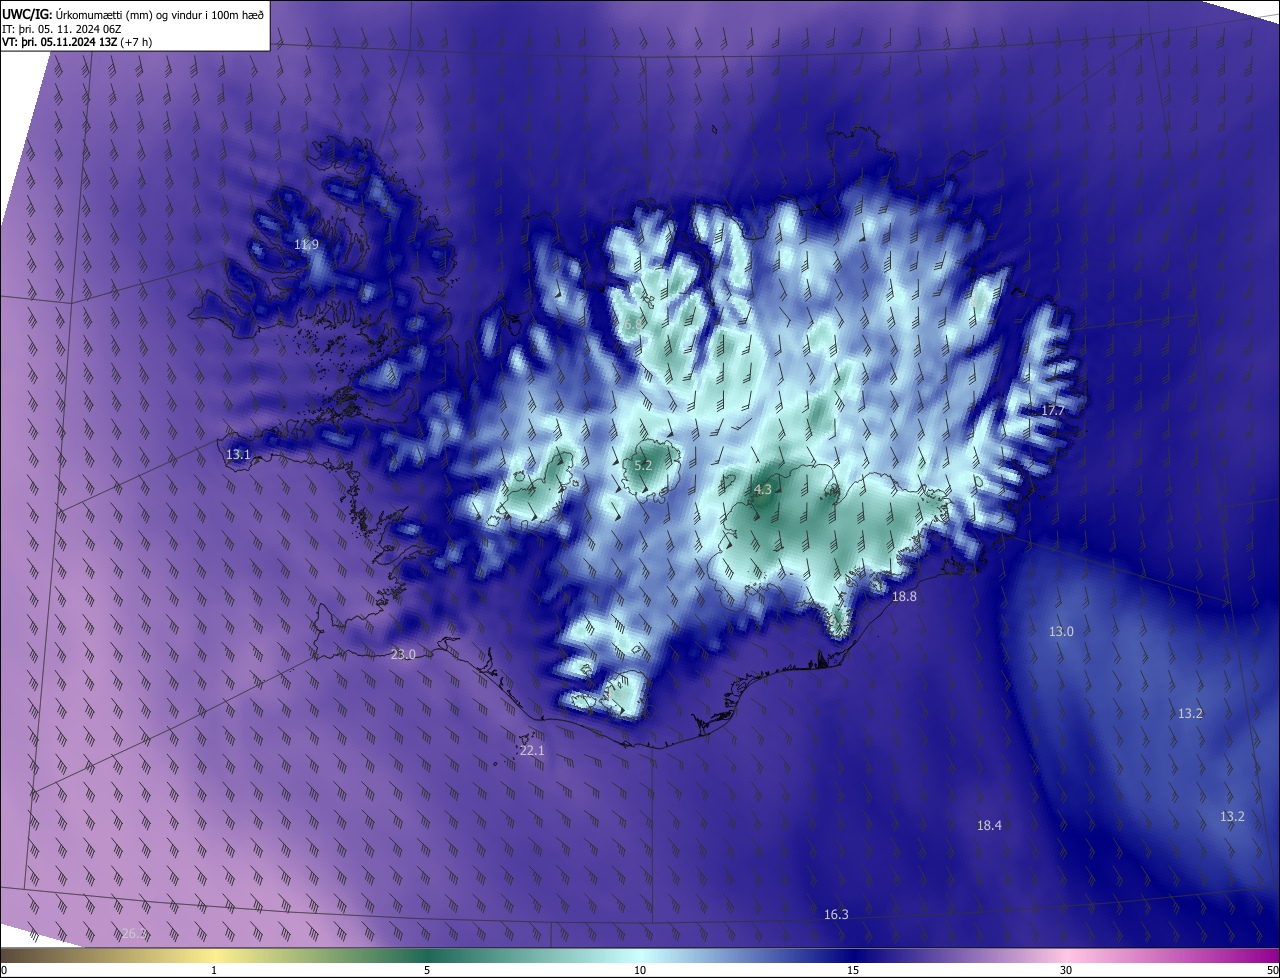This screenshot has height=978, width=1280.
Task: Click the 30 tick label on the color scale
Action: click(1066, 970)
